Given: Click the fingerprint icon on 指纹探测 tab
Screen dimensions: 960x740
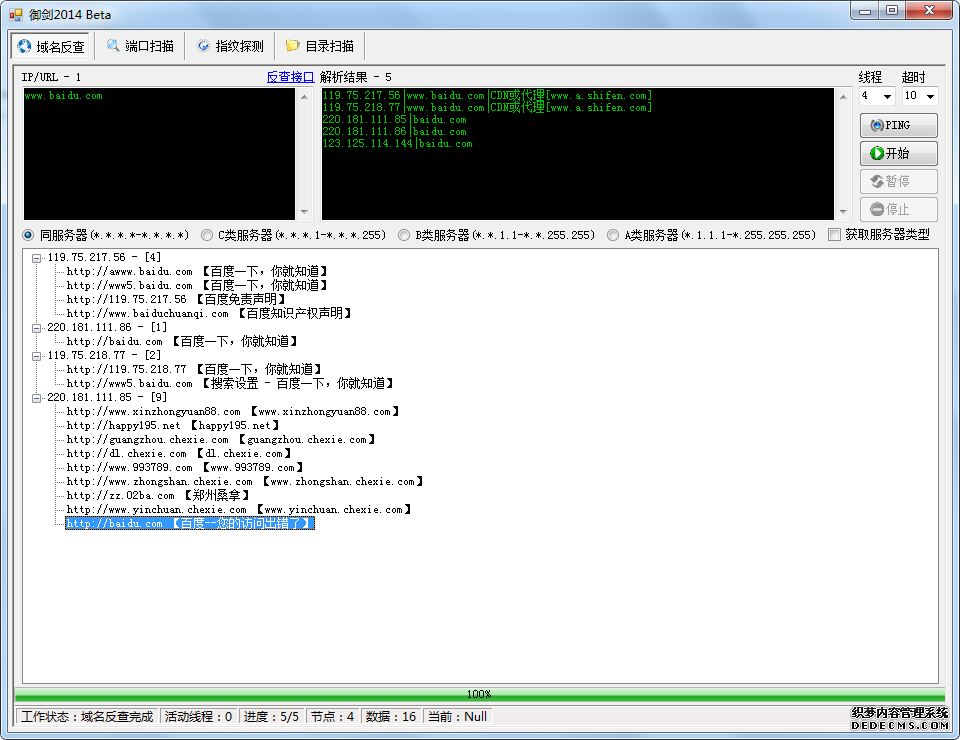Looking at the screenshot, I should [x=203, y=46].
